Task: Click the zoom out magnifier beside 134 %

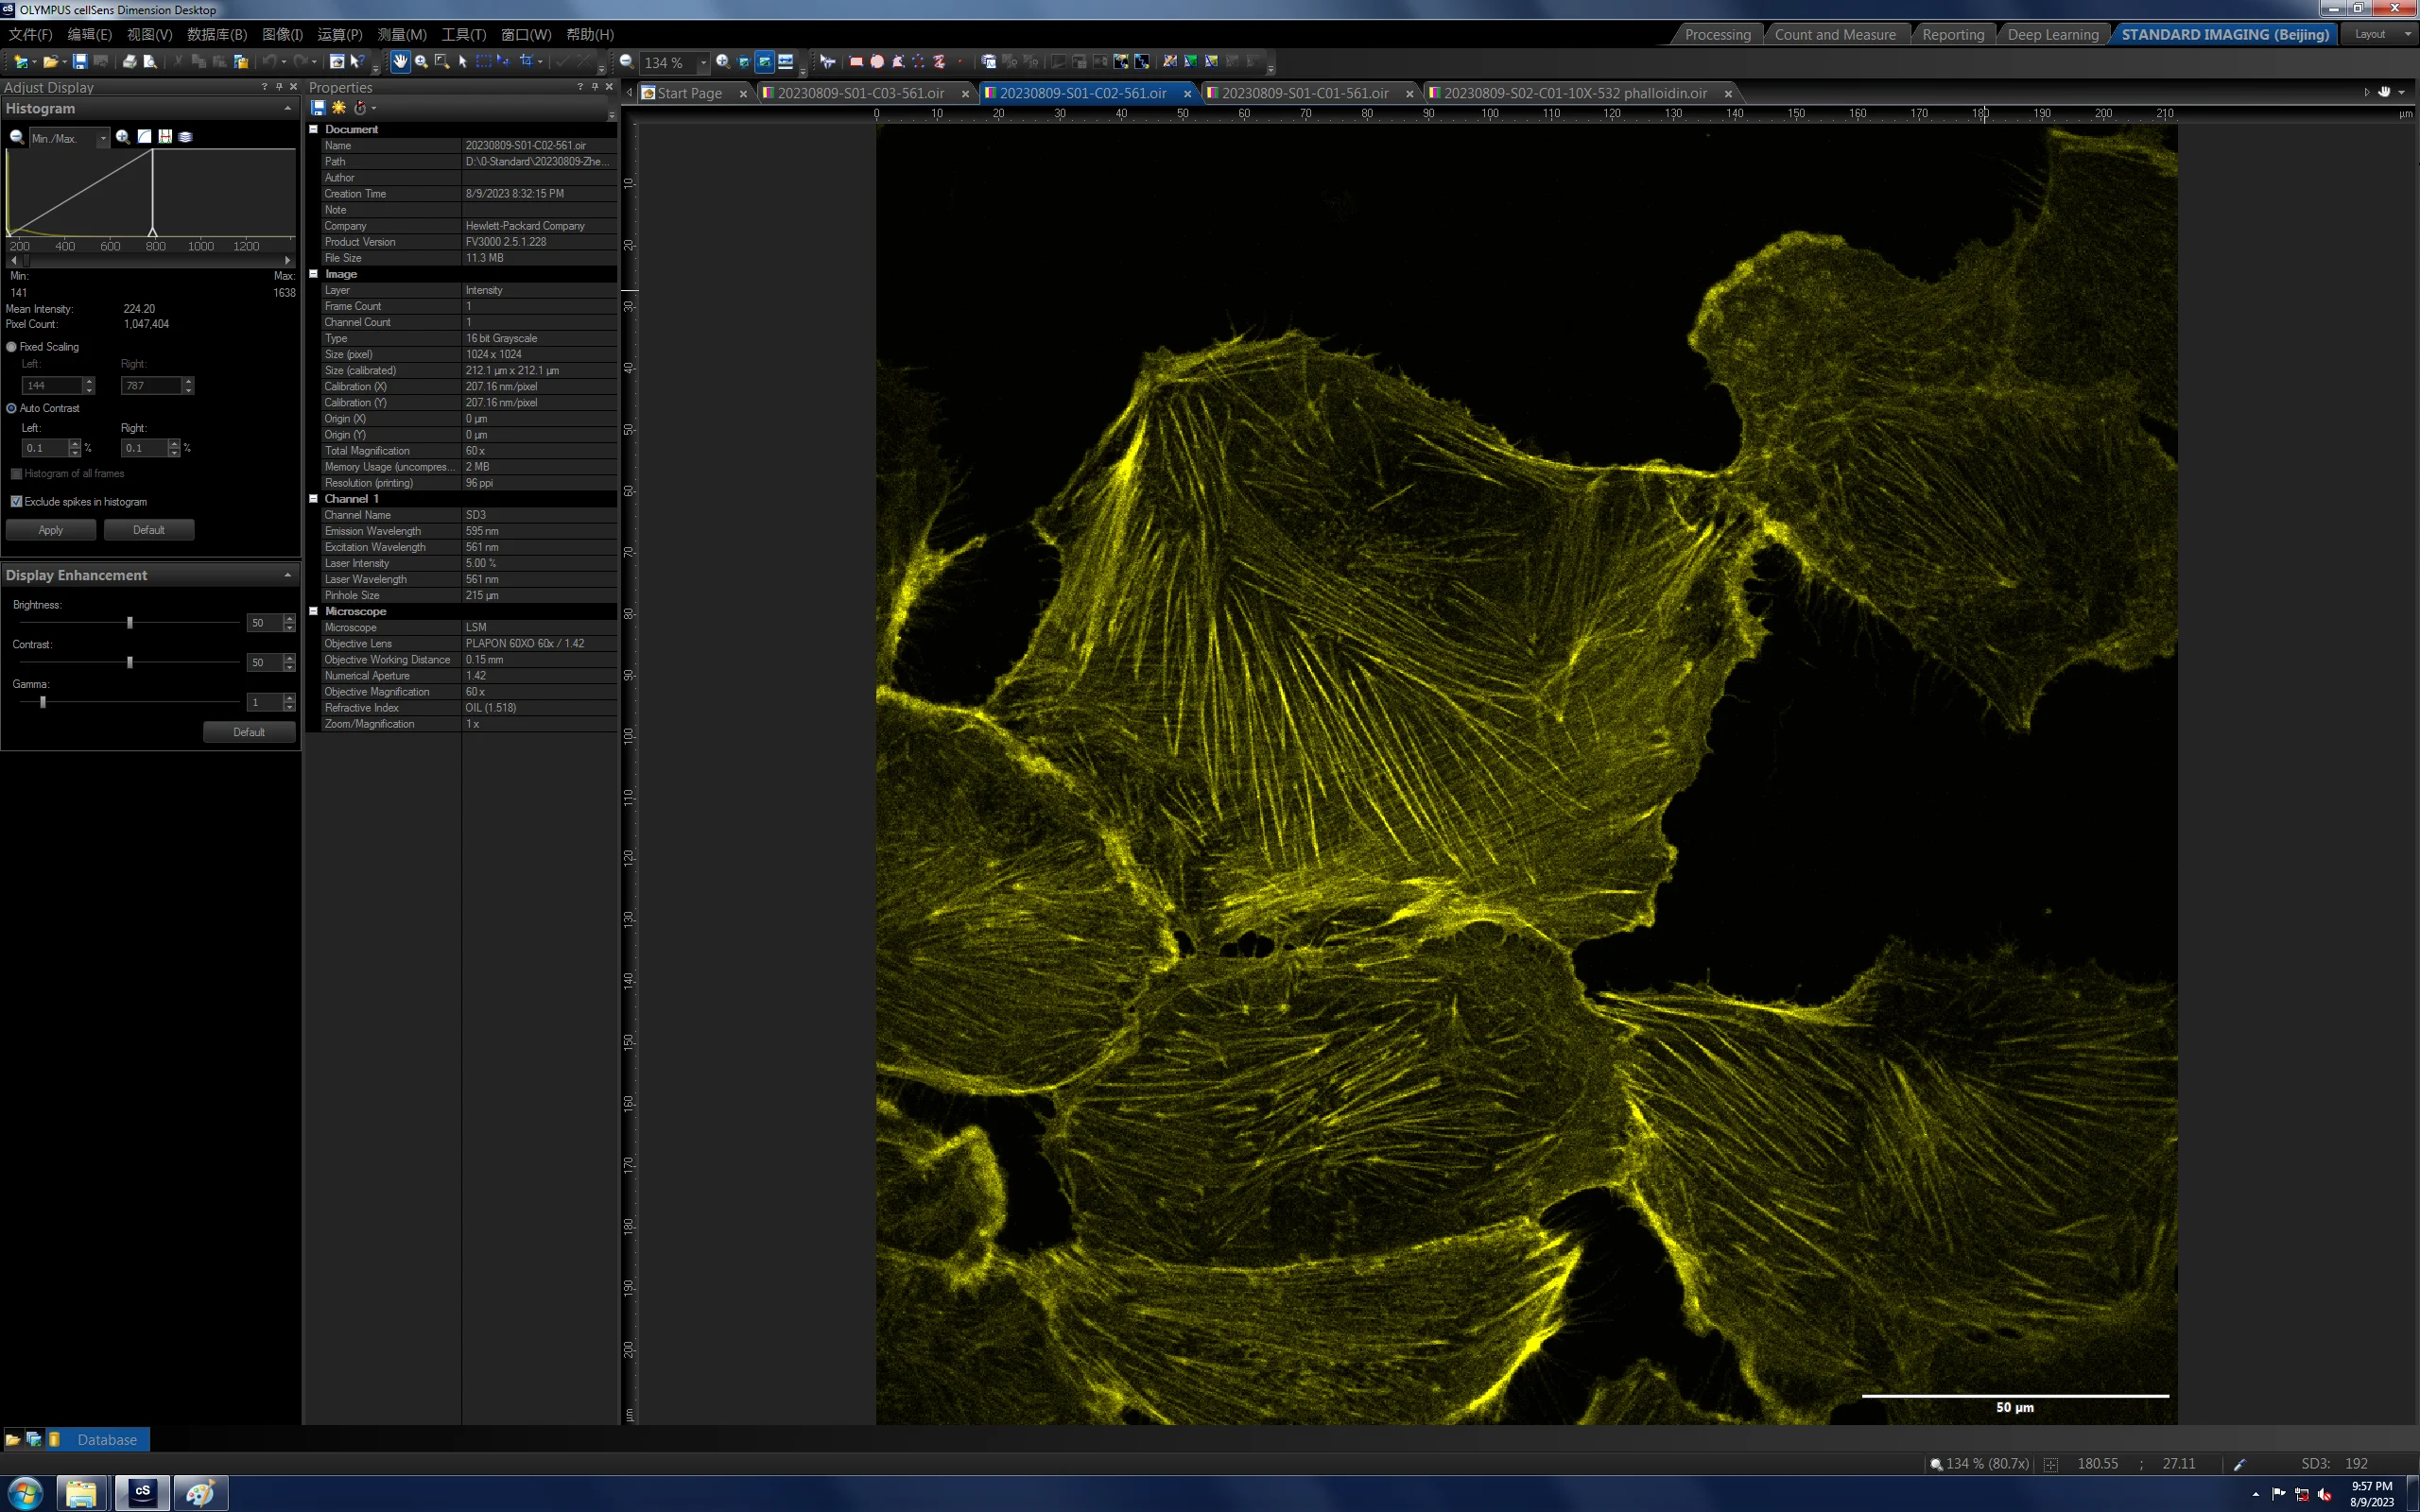Action: pos(626,62)
